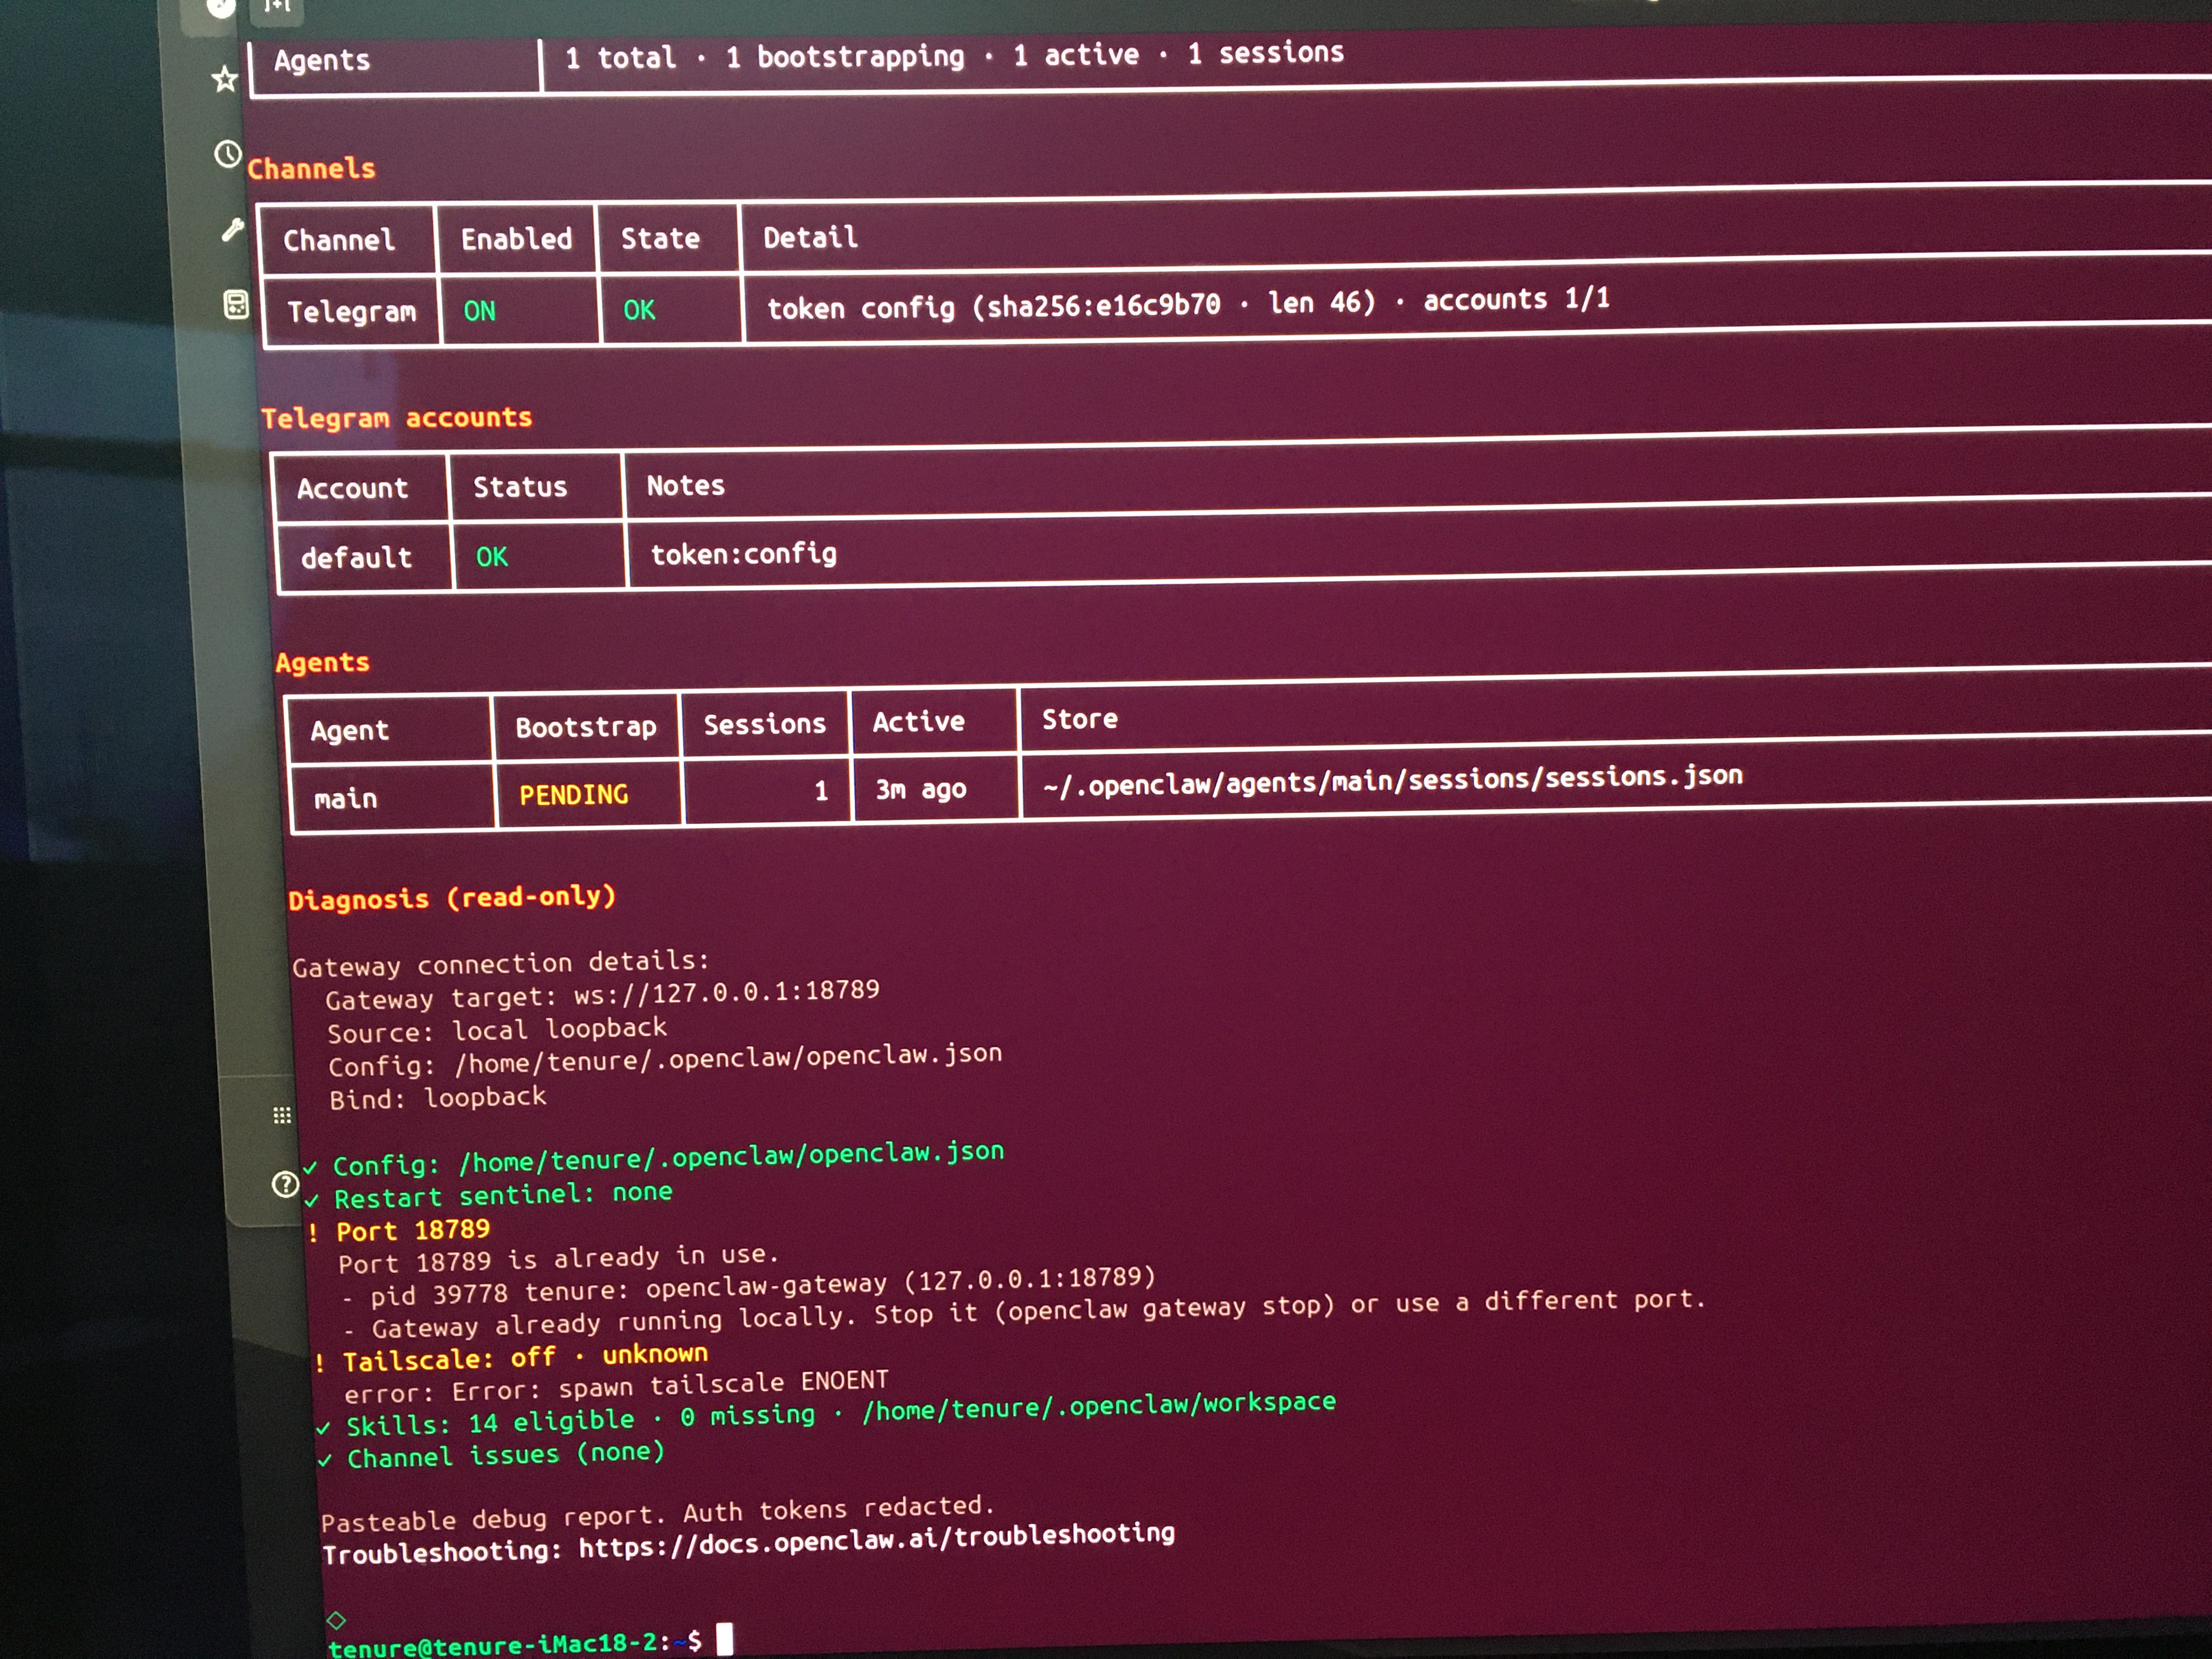The width and height of the screenshot is (2212, 1659).
Task: Click the green "ON" enabled value
Action: pyautogui.click(x=479, y=311)
